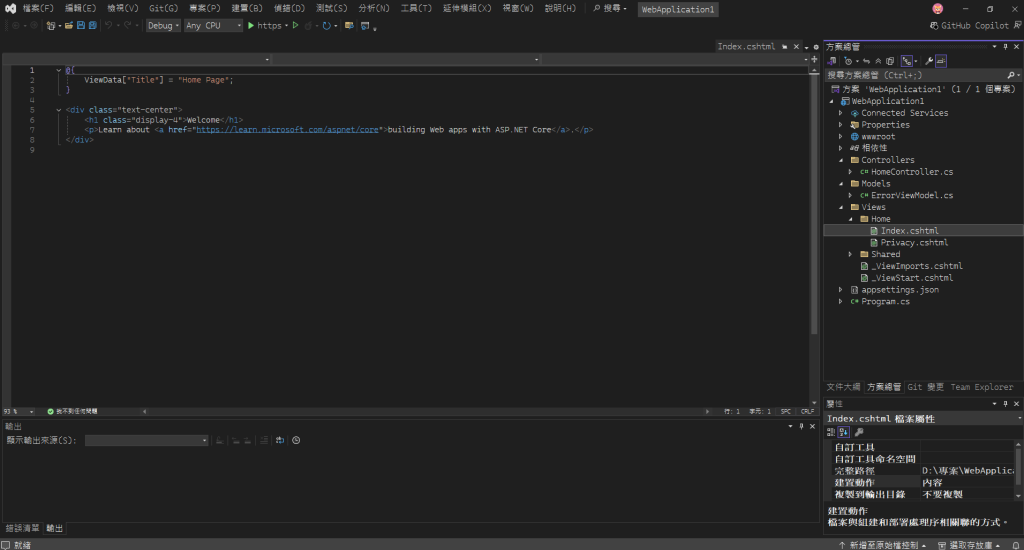
Task: Click the editor settings gear icon
Action: [x=816, y=47]
